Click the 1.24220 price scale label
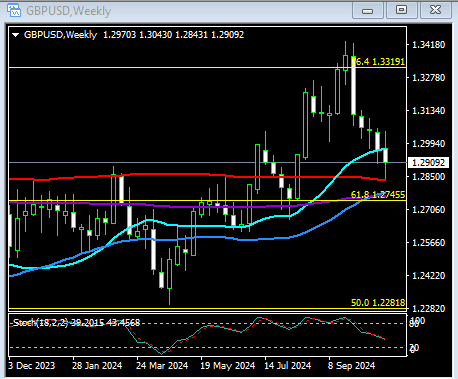The height and width of the screenshot is (379, 458). coord(429,276)
